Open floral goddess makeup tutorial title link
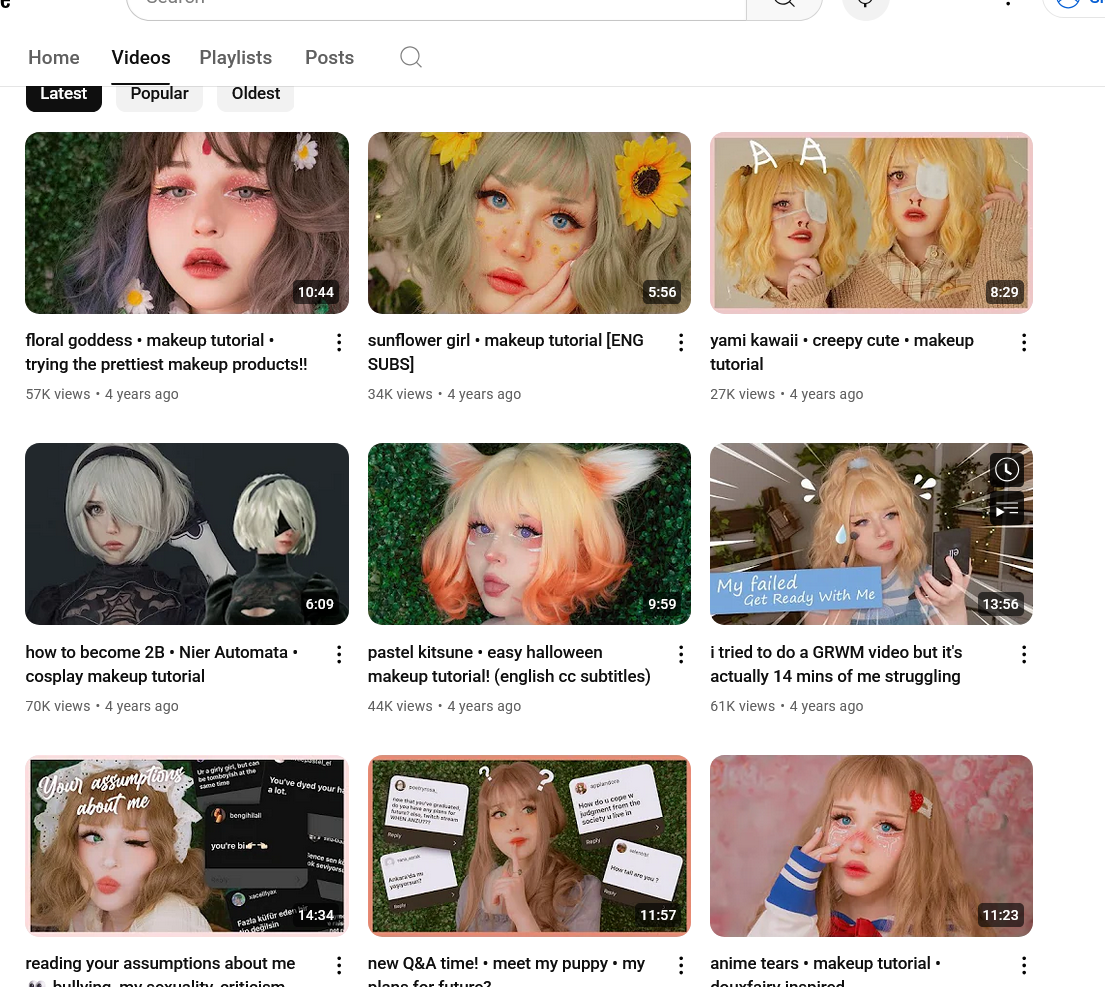 pos(166,352)
